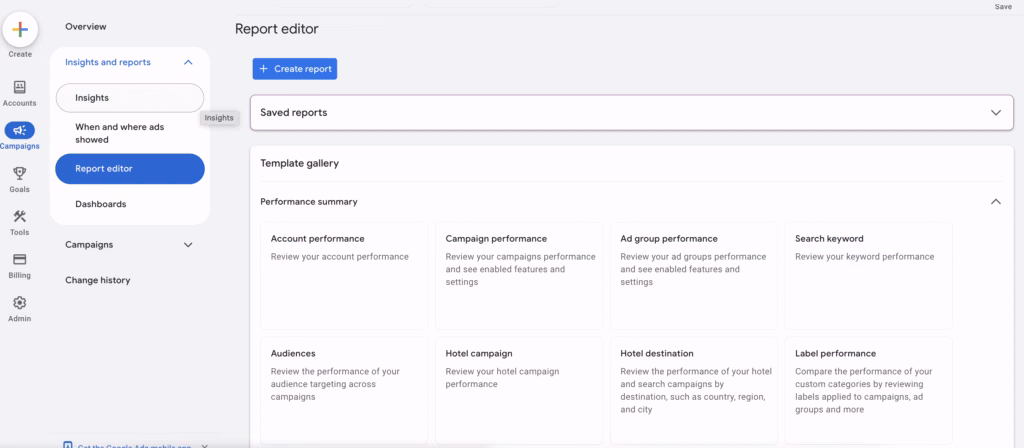Collapse the Performance summary section
Viewport: 1024px width, 448px height.
coord(995,202)
